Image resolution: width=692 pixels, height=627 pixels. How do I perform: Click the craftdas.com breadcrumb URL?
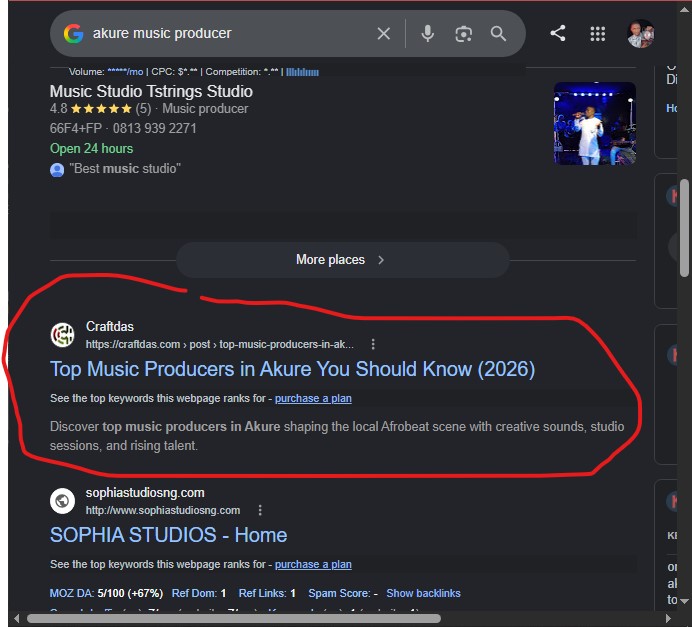[220, 344]
